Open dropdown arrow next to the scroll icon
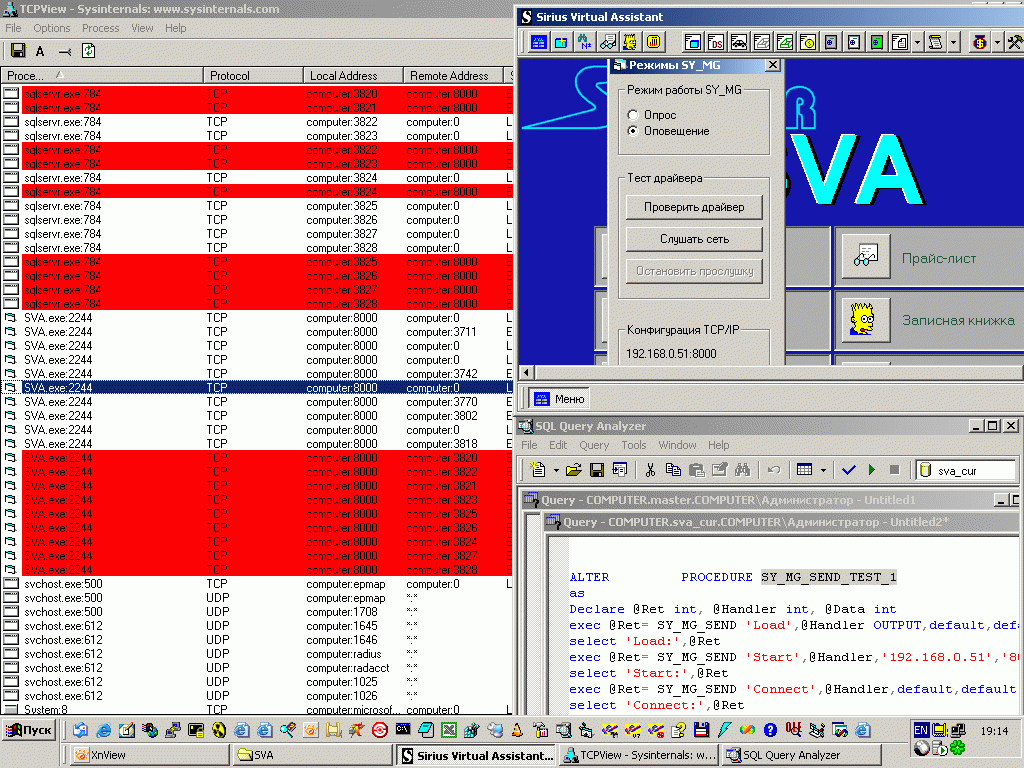Viewport: 1024px width, 768px height. (953, 42)
